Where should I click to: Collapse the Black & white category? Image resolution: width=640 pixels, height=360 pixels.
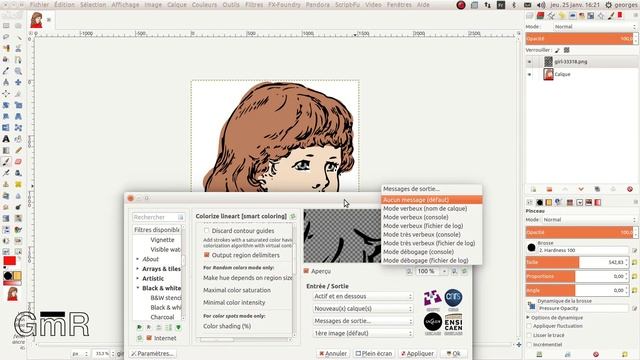(x=138, y=288)
